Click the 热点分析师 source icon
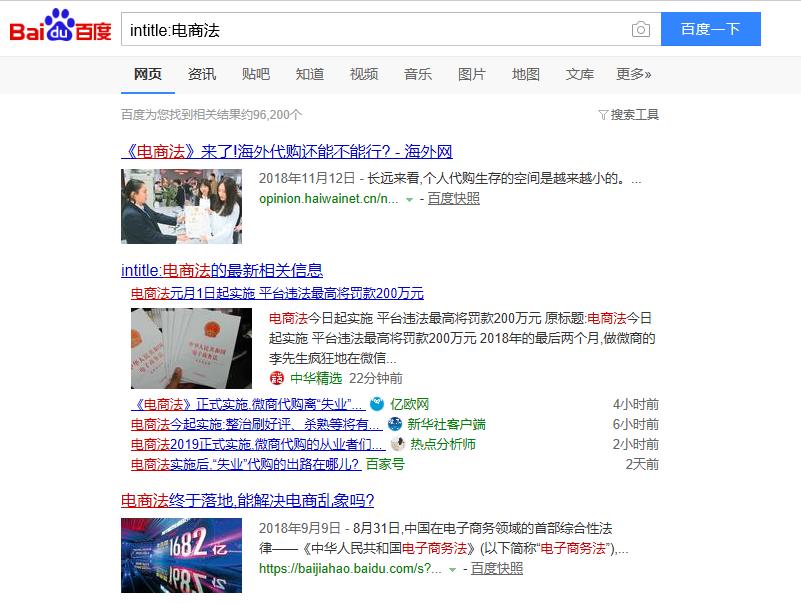This screenshot has width=801, height=604. click(397, 443)
